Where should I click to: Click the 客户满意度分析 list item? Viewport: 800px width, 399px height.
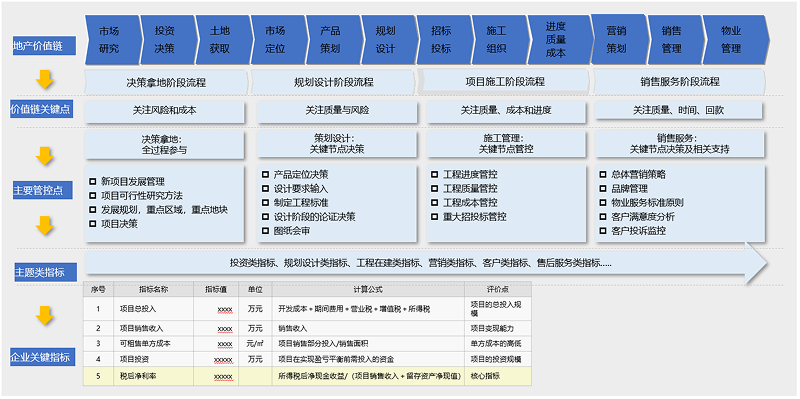click(643, 217)
